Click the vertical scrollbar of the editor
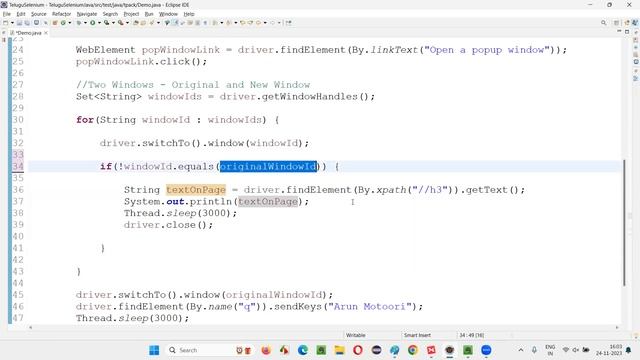The width and height of the screenshot is (640, 360). 624,222
